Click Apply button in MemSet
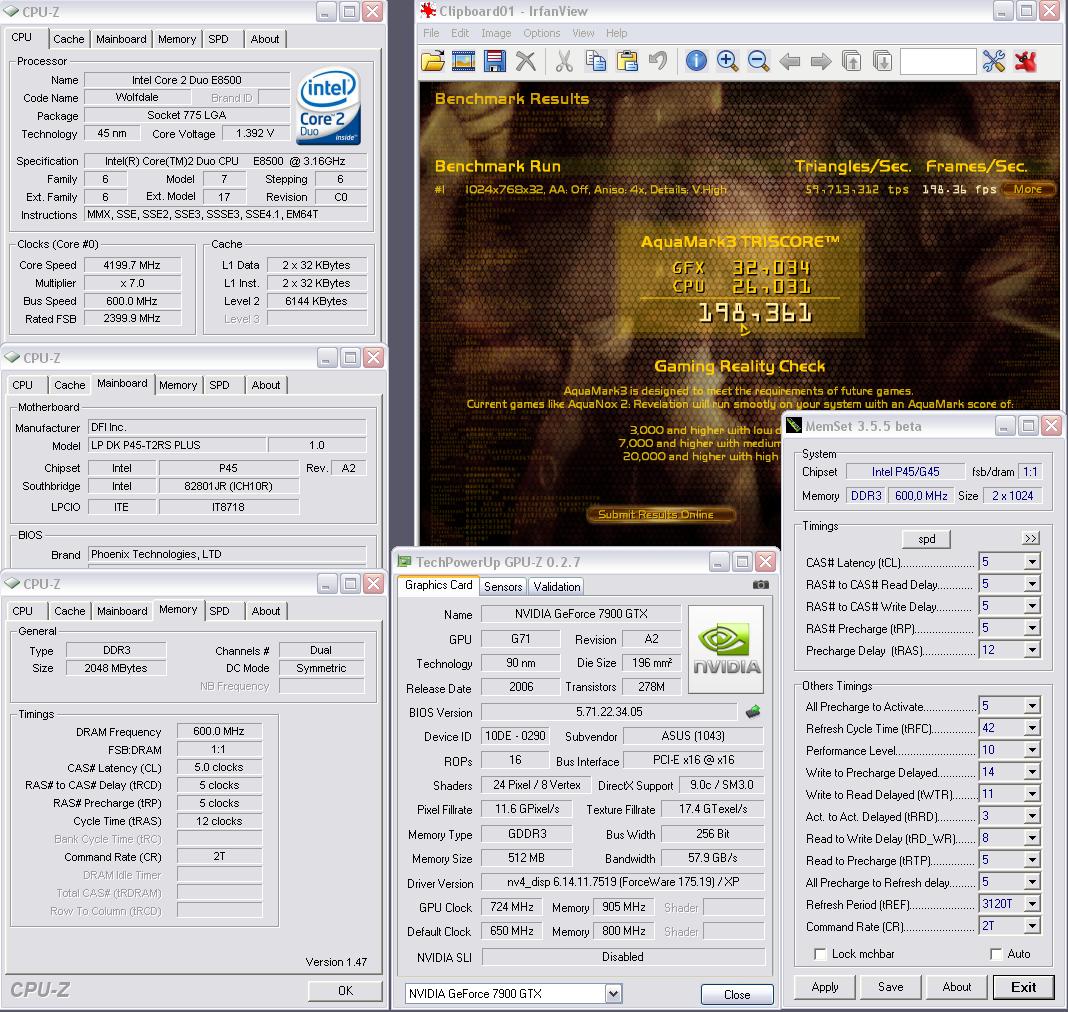Screen dimensions: 1068x1012 coord(825,987)
